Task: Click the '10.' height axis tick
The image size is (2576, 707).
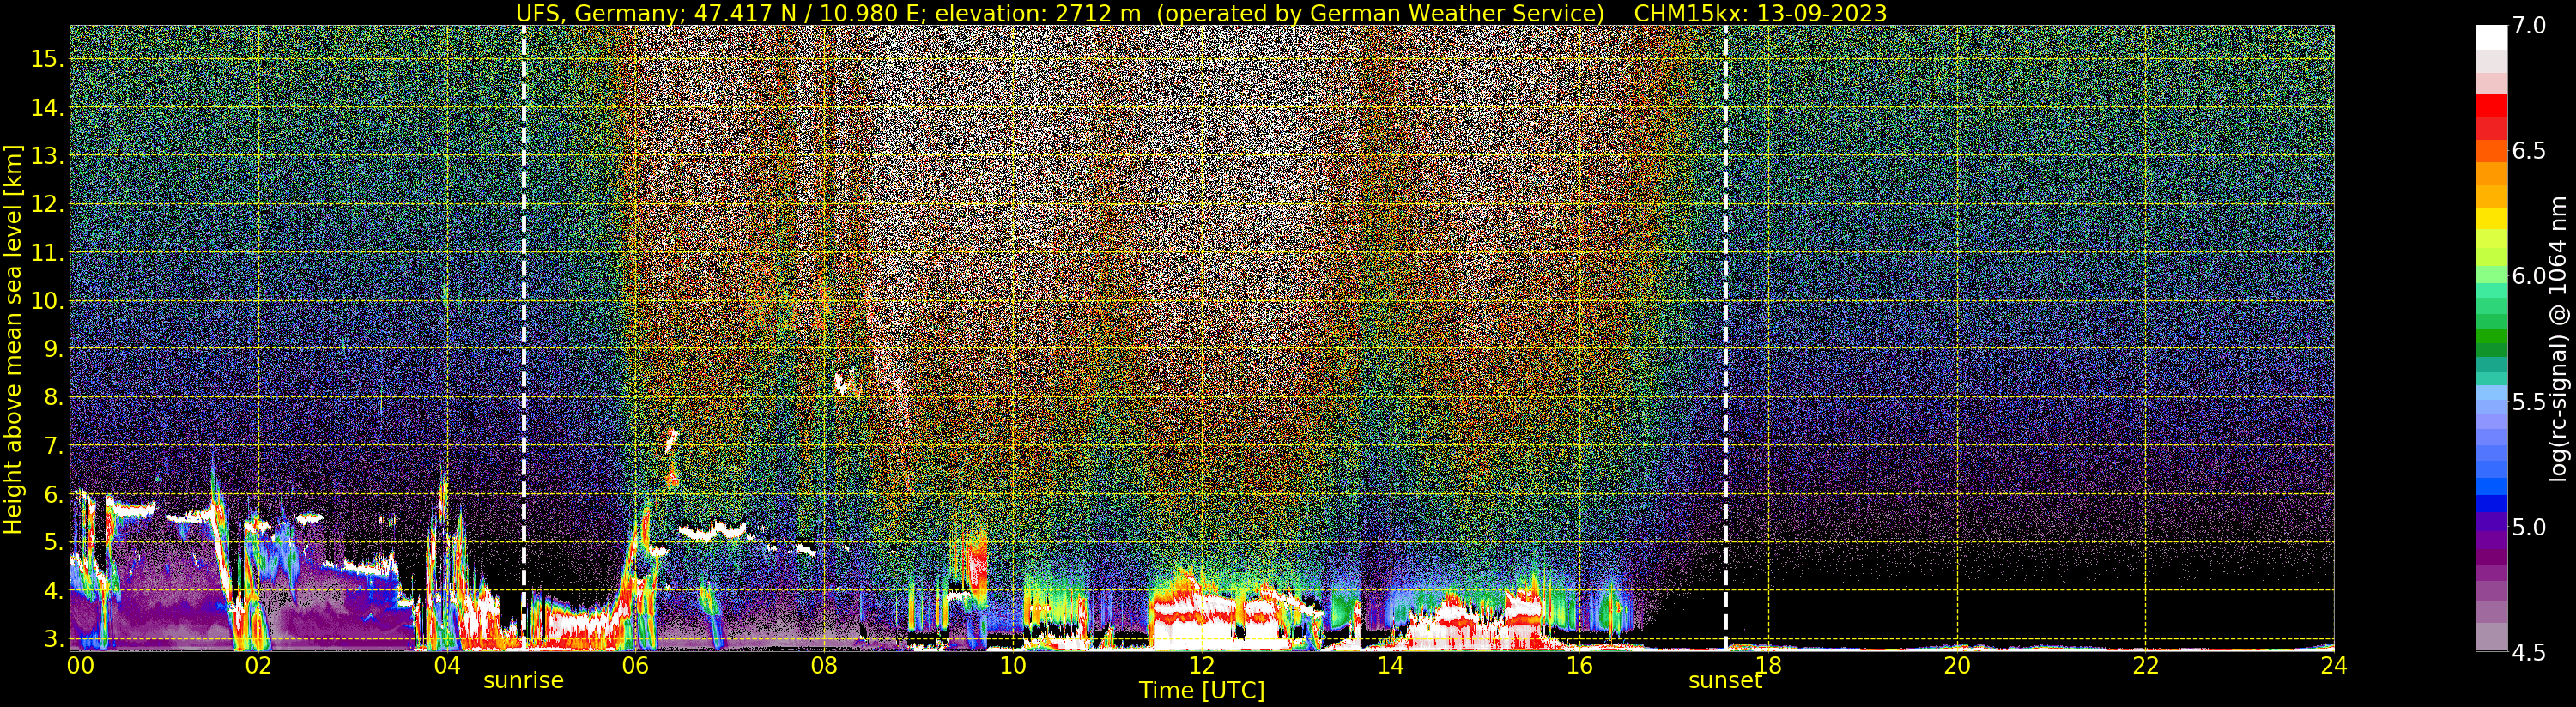Action: (x=48, y=301)
